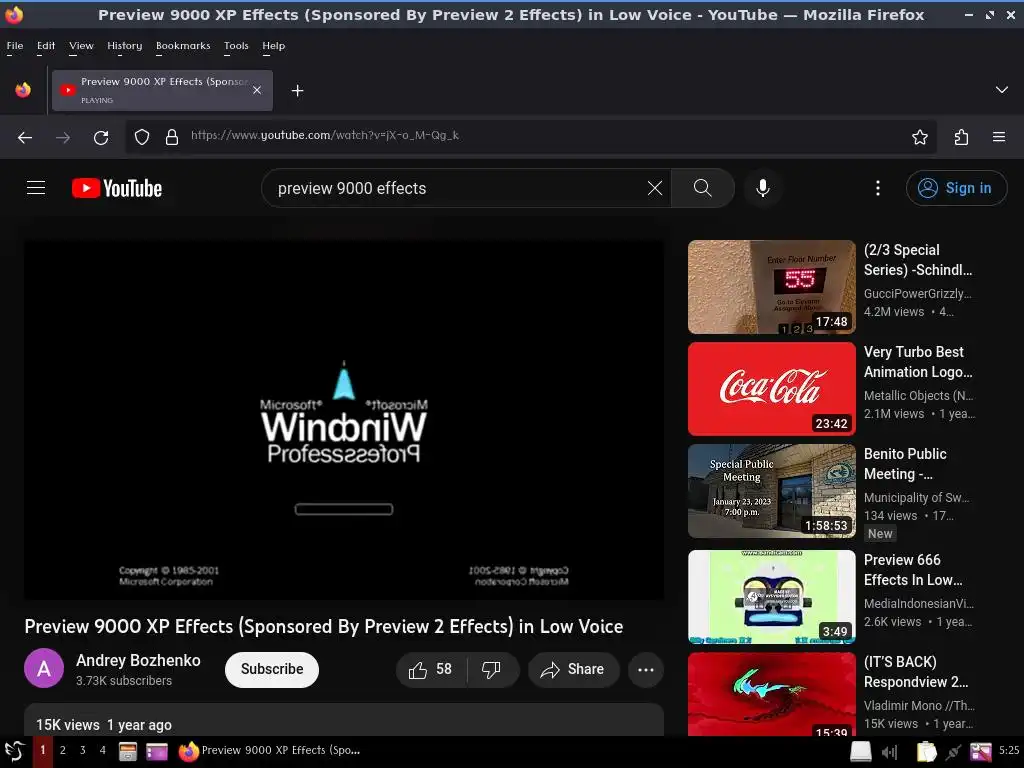The width and height of the screenshot is (1024, 768).
Task: Open (2/3 Special Series) Schindl title
Action: 918,260
